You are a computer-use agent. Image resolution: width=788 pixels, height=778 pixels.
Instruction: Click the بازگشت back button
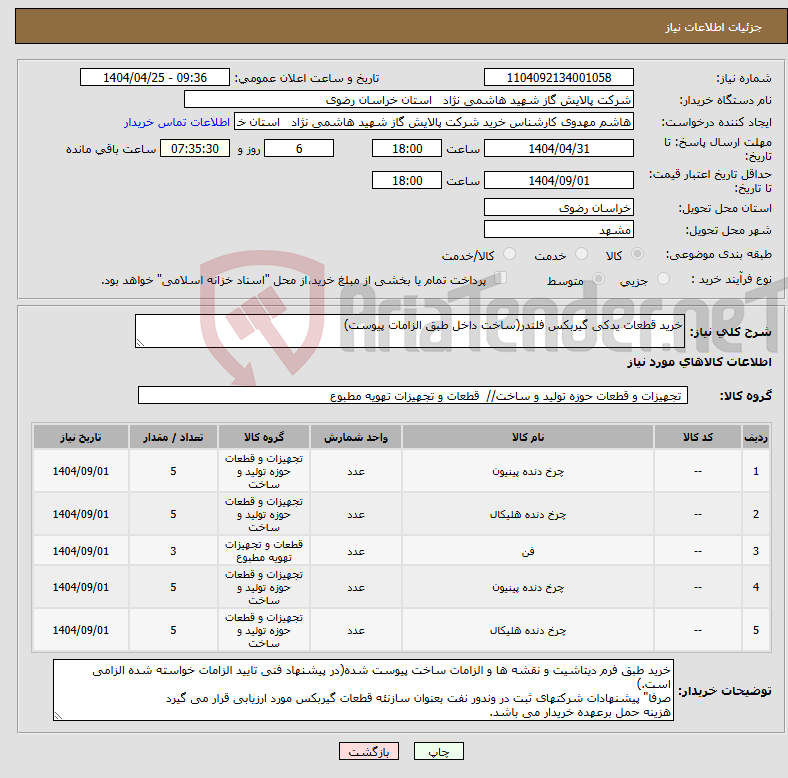pyautogui.click(x=369, y=751)
